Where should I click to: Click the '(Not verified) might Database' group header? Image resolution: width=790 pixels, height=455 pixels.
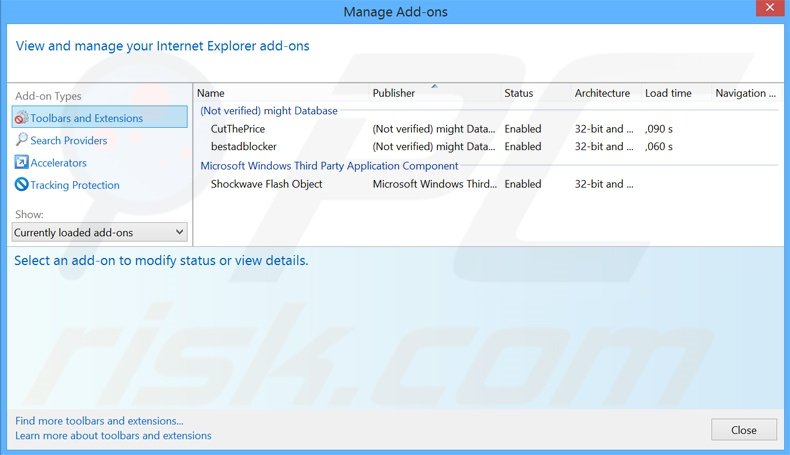[269, 111]
